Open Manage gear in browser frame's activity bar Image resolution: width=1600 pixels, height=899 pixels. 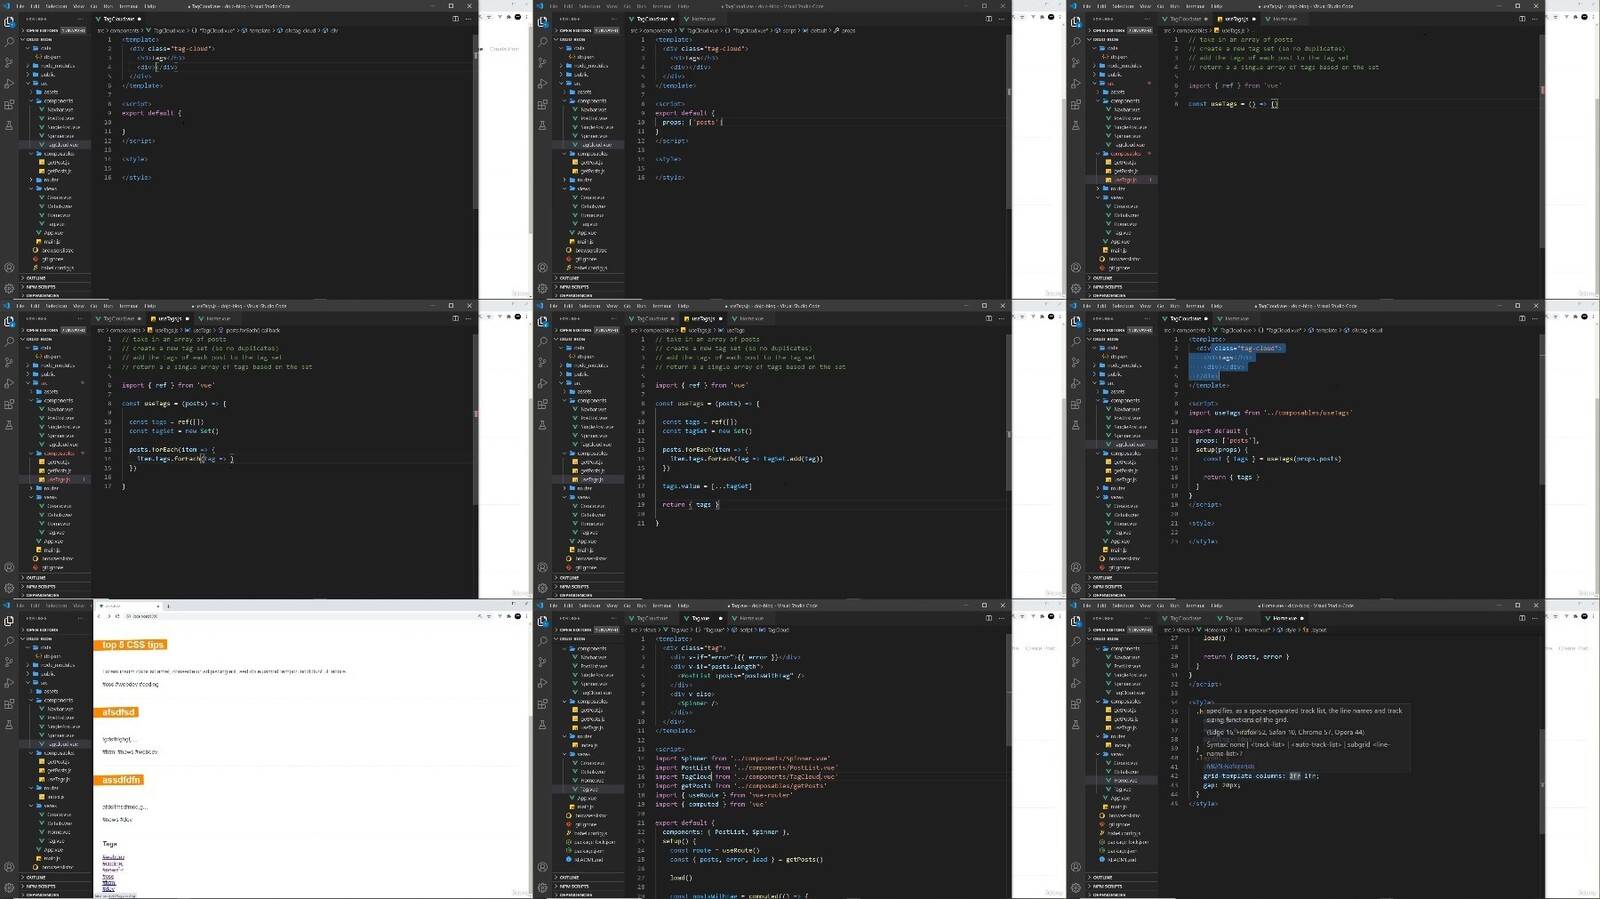(9, 888)
